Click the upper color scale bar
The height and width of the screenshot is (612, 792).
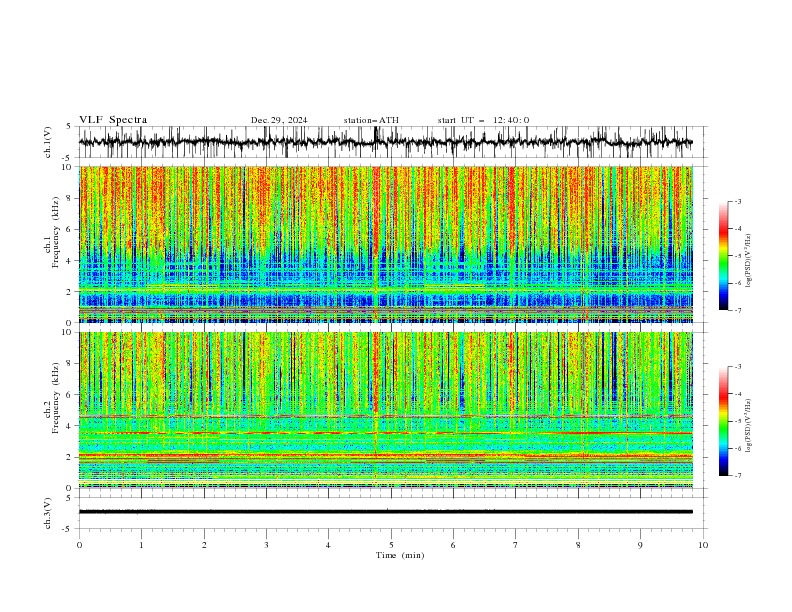pyautogui.click(x=723, y=256)
